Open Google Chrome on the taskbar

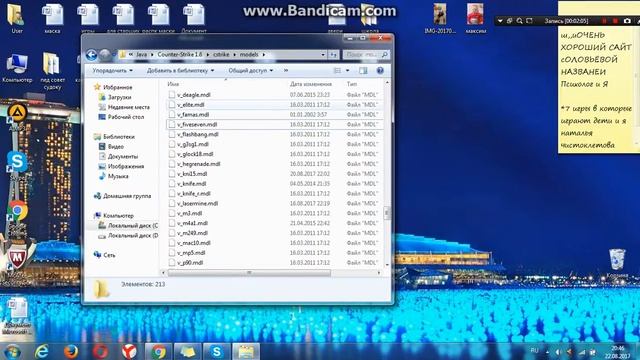158,351
